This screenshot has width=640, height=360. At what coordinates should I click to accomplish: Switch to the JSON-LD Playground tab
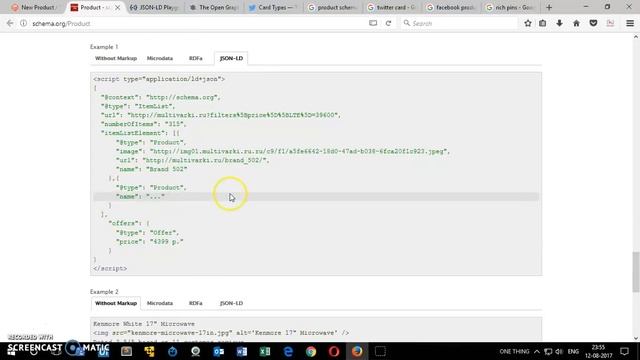(x=154, y=7)
